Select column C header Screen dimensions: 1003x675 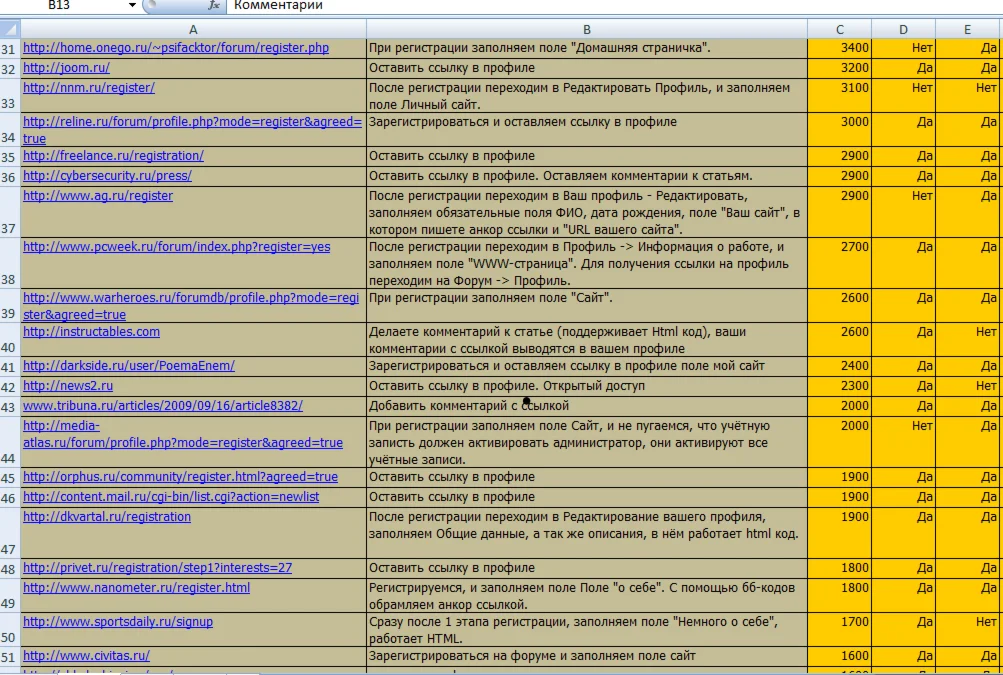point(839,29)
